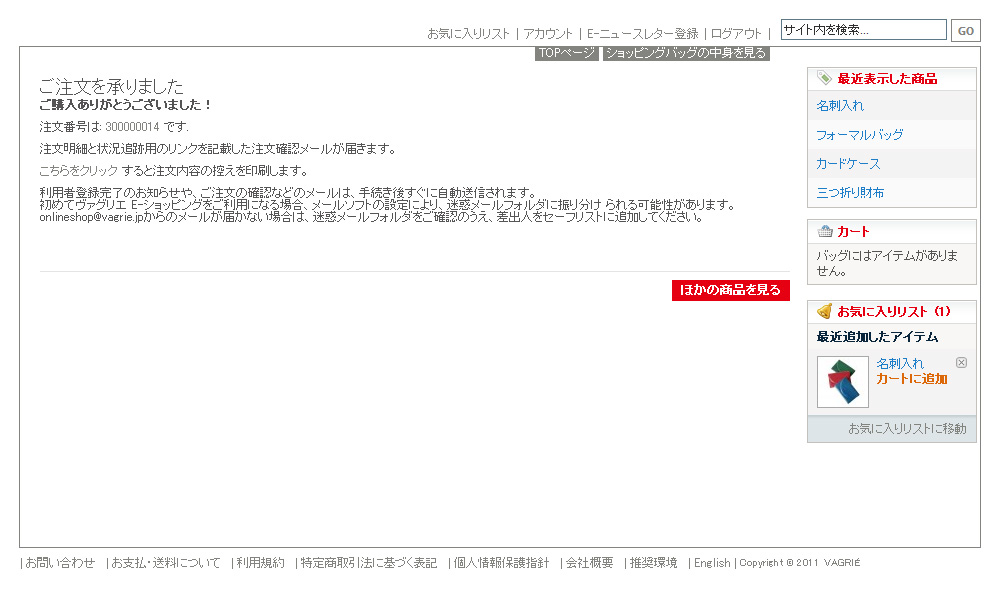Open お支払・送料について footer link
This screenshot has height=610, width=1000.
coord(166,563)
